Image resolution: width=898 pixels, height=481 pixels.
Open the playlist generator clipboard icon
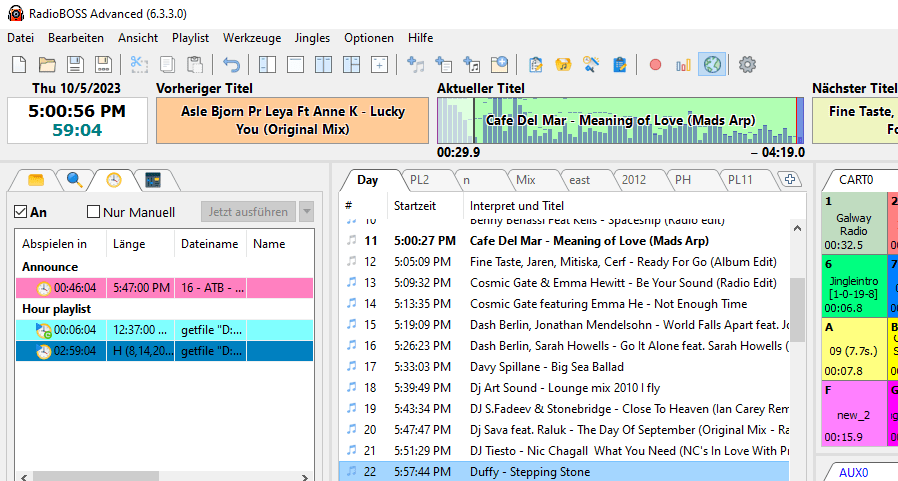pyautogui.click(x=535, y=65)
